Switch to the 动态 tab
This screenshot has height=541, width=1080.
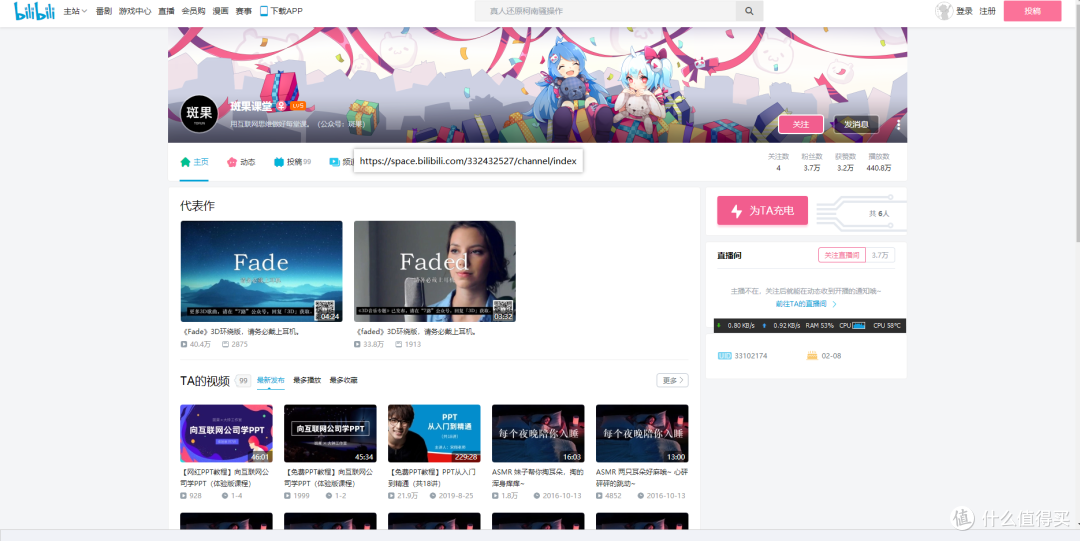pos(241,162)
